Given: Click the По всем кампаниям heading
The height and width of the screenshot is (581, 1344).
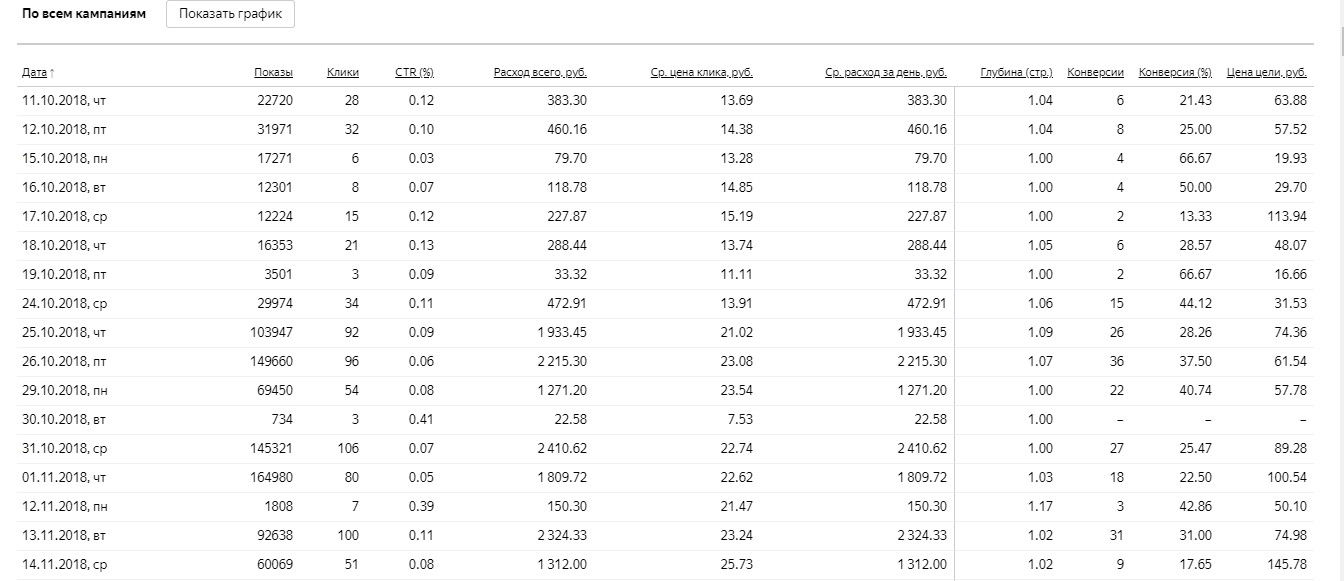Looking at the screenshot, I should (84, 14).
